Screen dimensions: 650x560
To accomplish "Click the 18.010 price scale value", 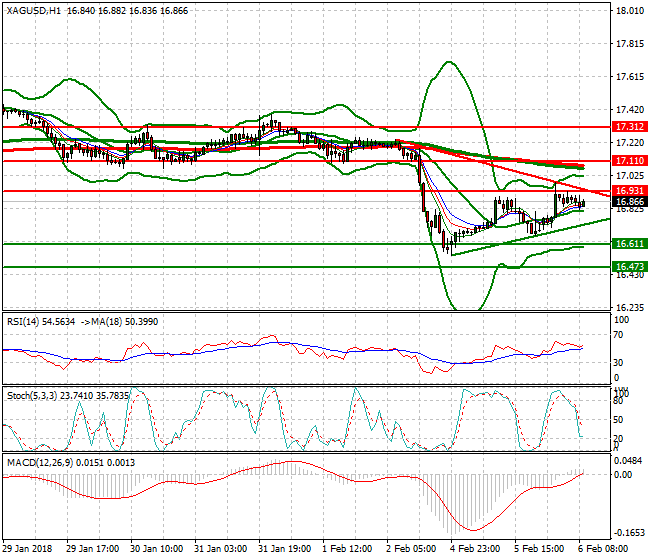I will (629, 11).
